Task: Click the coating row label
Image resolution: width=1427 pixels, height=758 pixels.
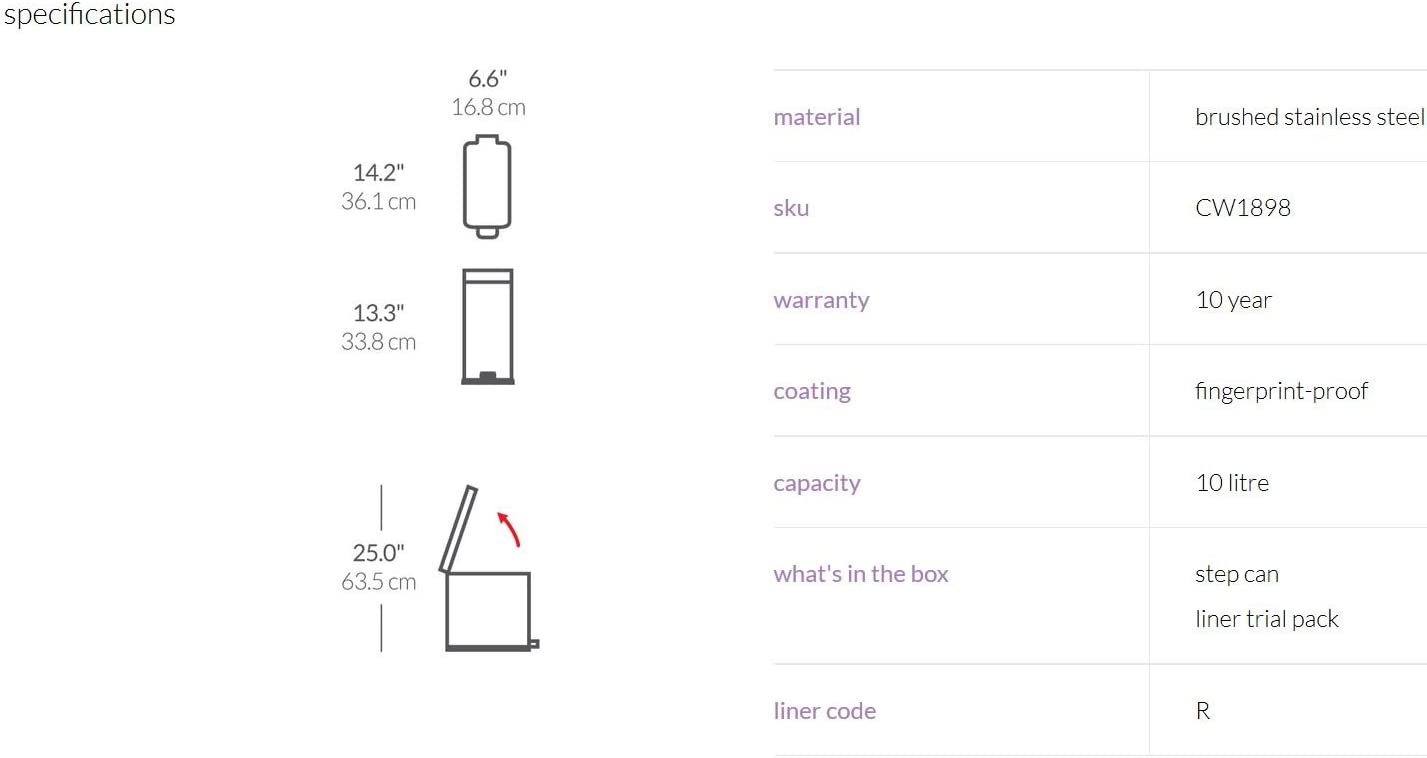Action: (x=812, y=391)
